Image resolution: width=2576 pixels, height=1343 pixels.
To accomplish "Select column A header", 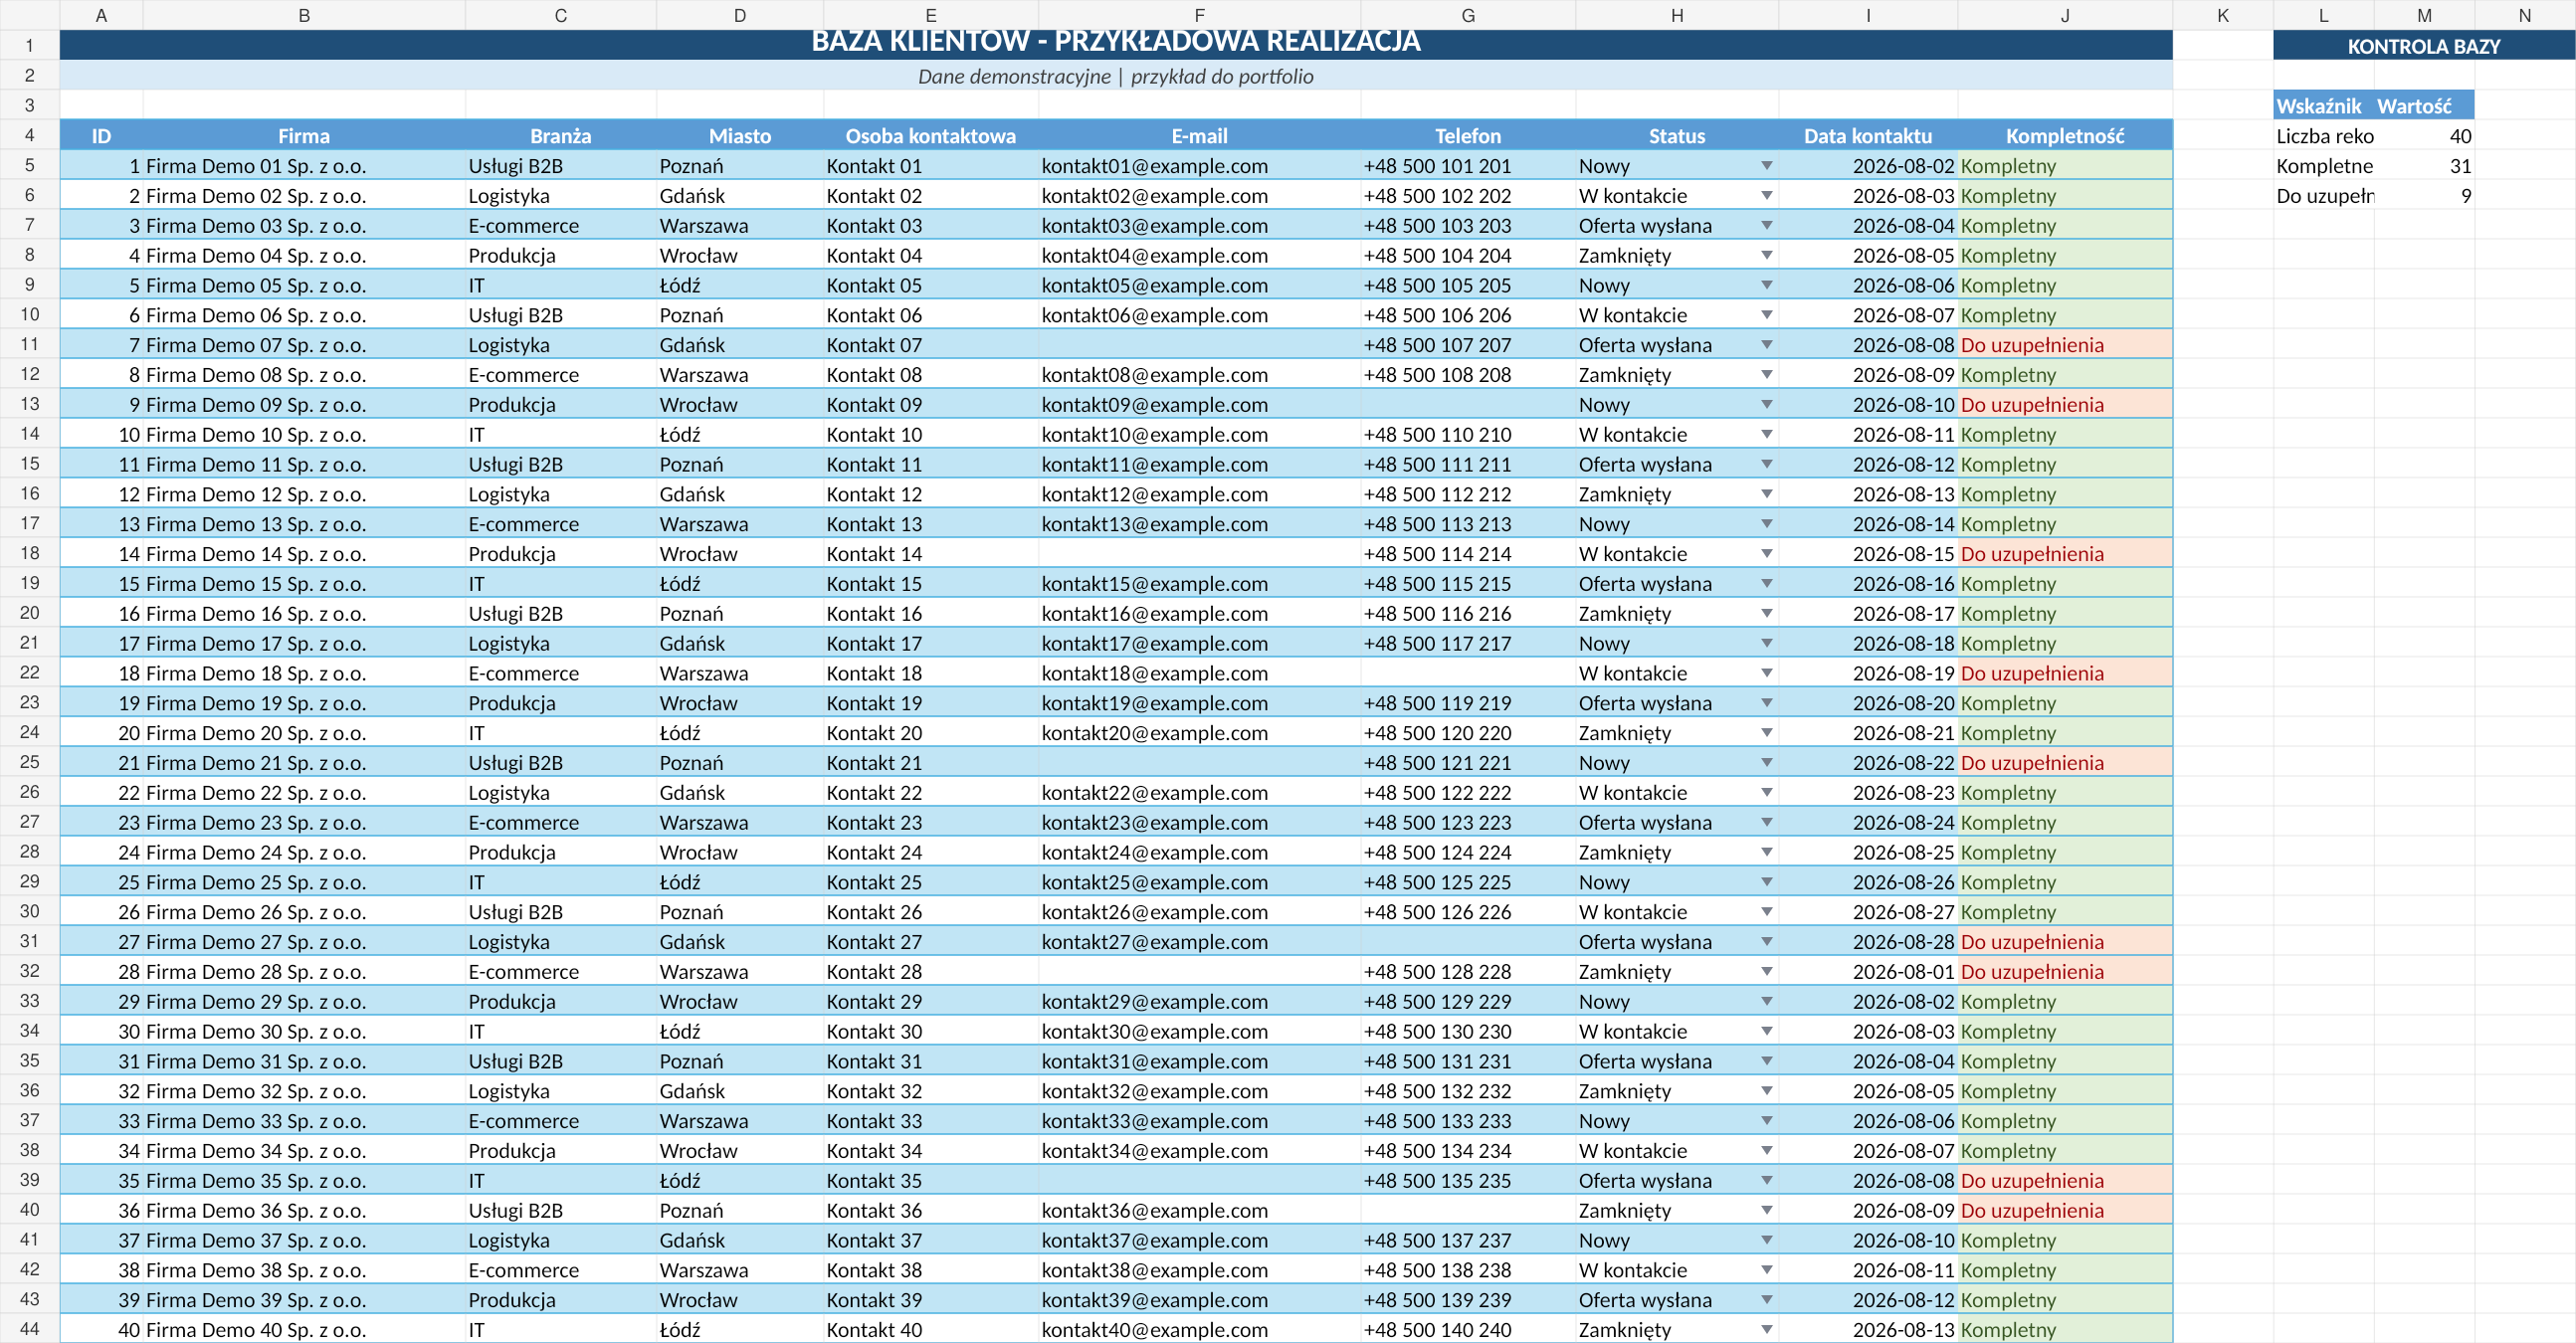I will 101,15.
